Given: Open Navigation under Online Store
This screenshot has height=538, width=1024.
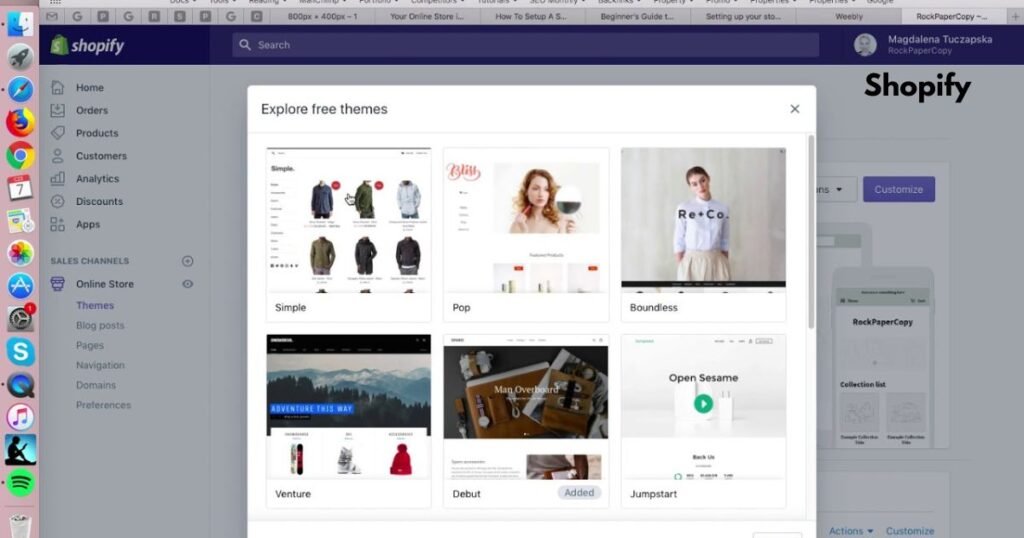Looking at the screenshot, I should point(100,366).
